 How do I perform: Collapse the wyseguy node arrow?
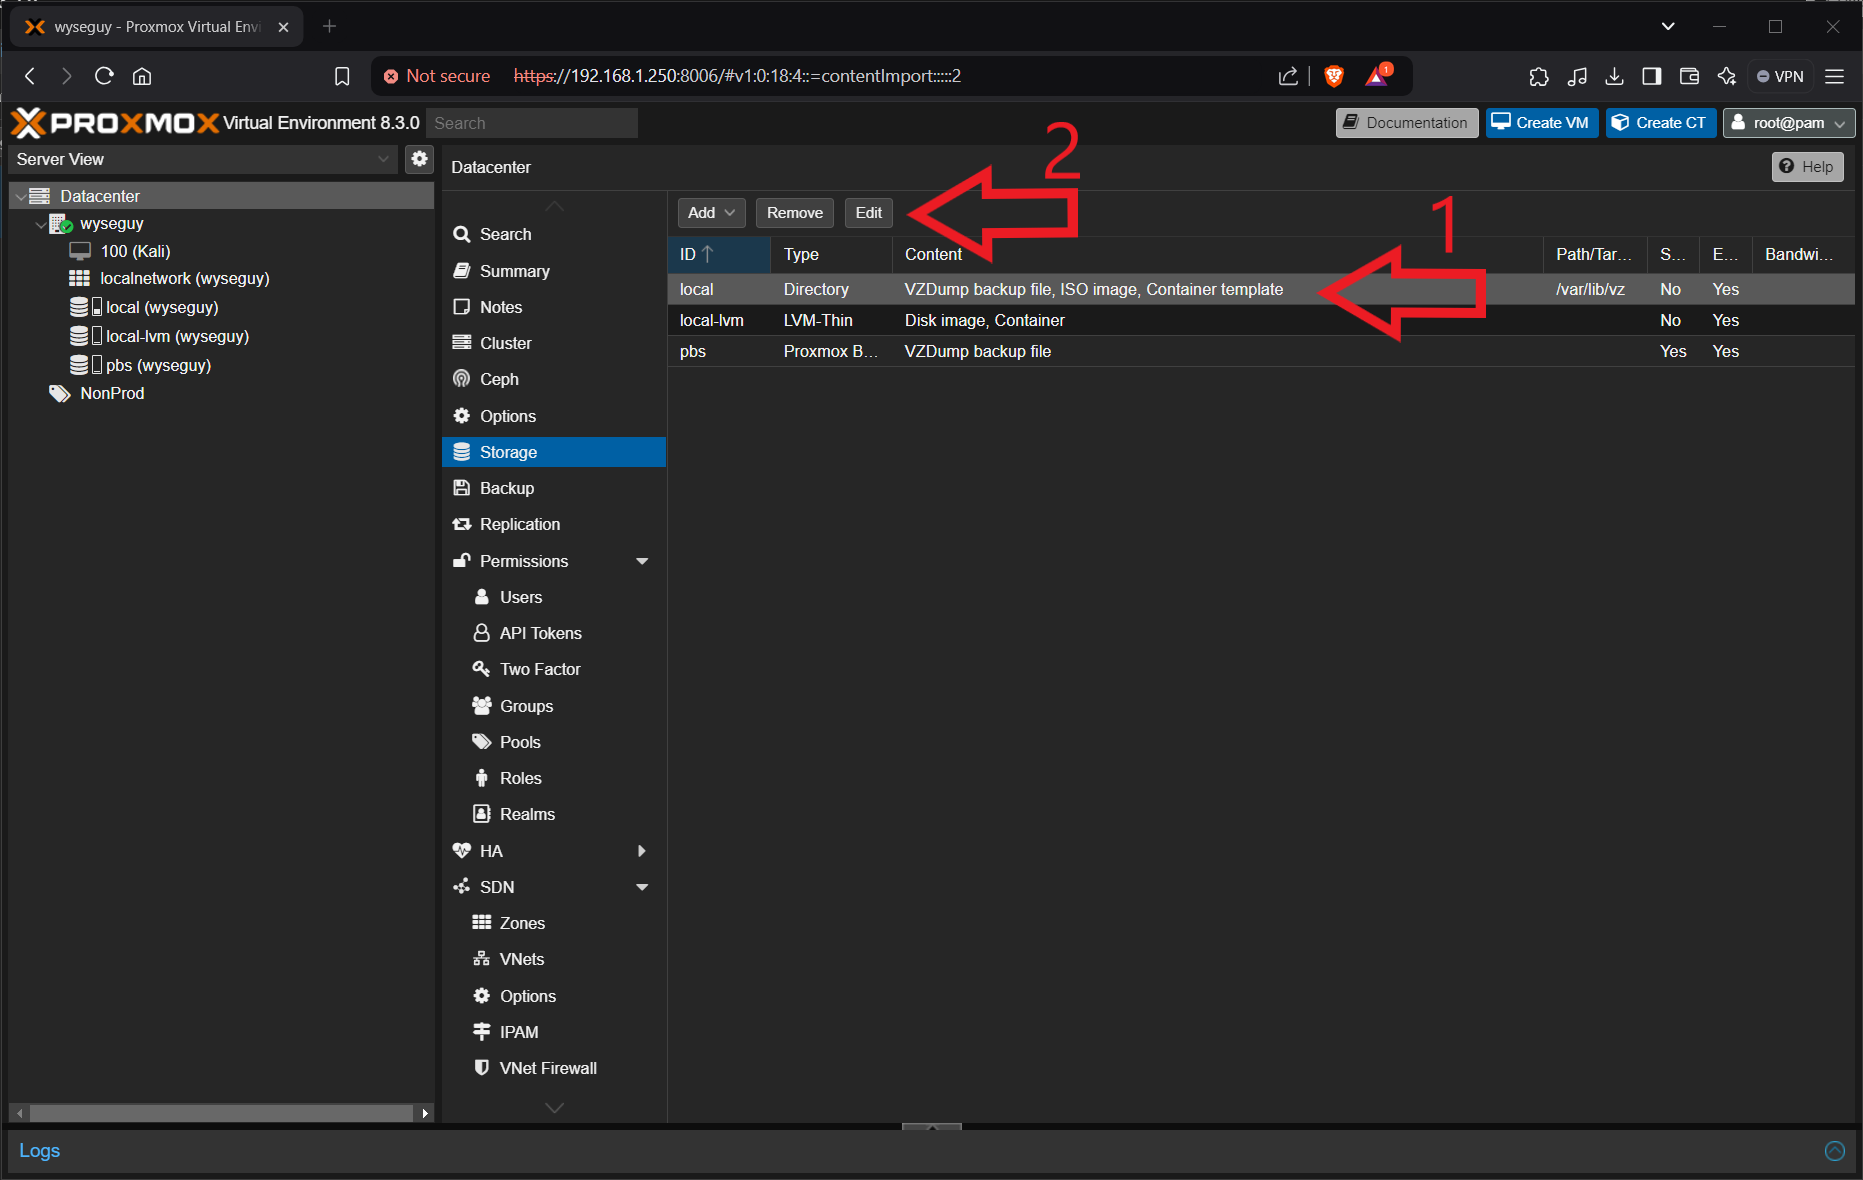tap(40, 224)
